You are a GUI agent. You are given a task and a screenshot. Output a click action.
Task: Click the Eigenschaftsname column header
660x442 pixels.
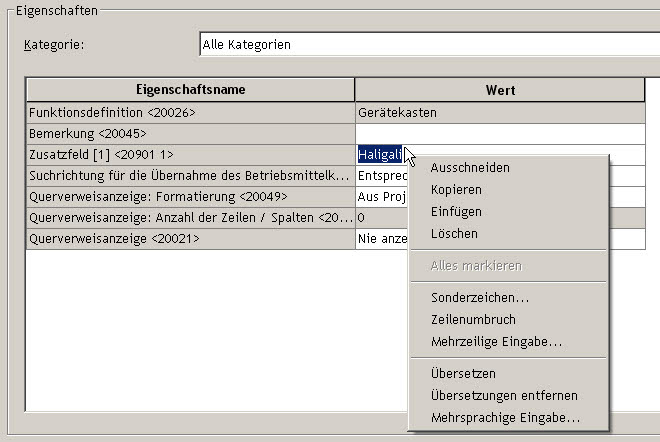191,90
